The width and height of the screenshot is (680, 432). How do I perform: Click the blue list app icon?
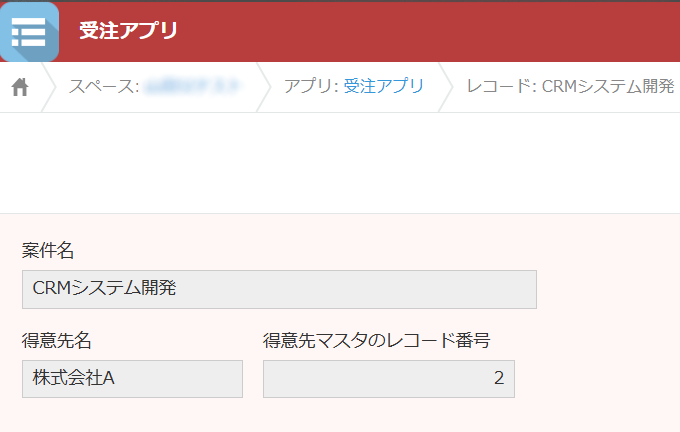(x=29, y=32)
